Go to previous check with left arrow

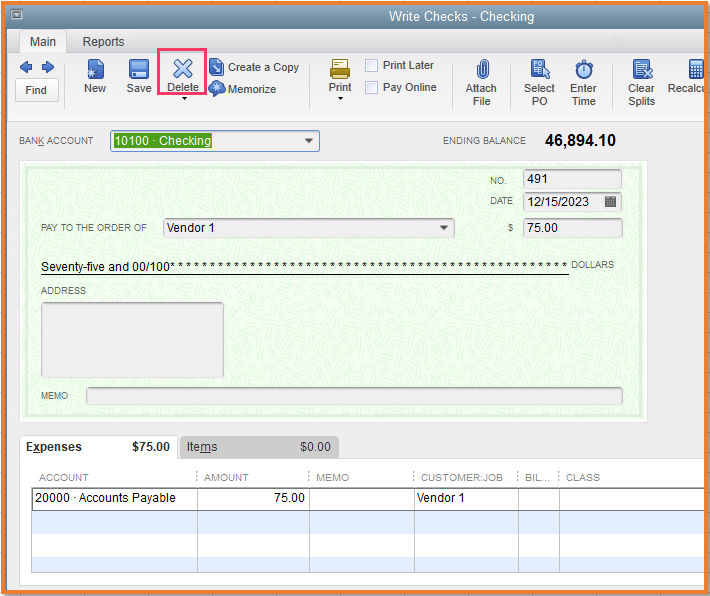pyautogui.click(x=26, y=67)
